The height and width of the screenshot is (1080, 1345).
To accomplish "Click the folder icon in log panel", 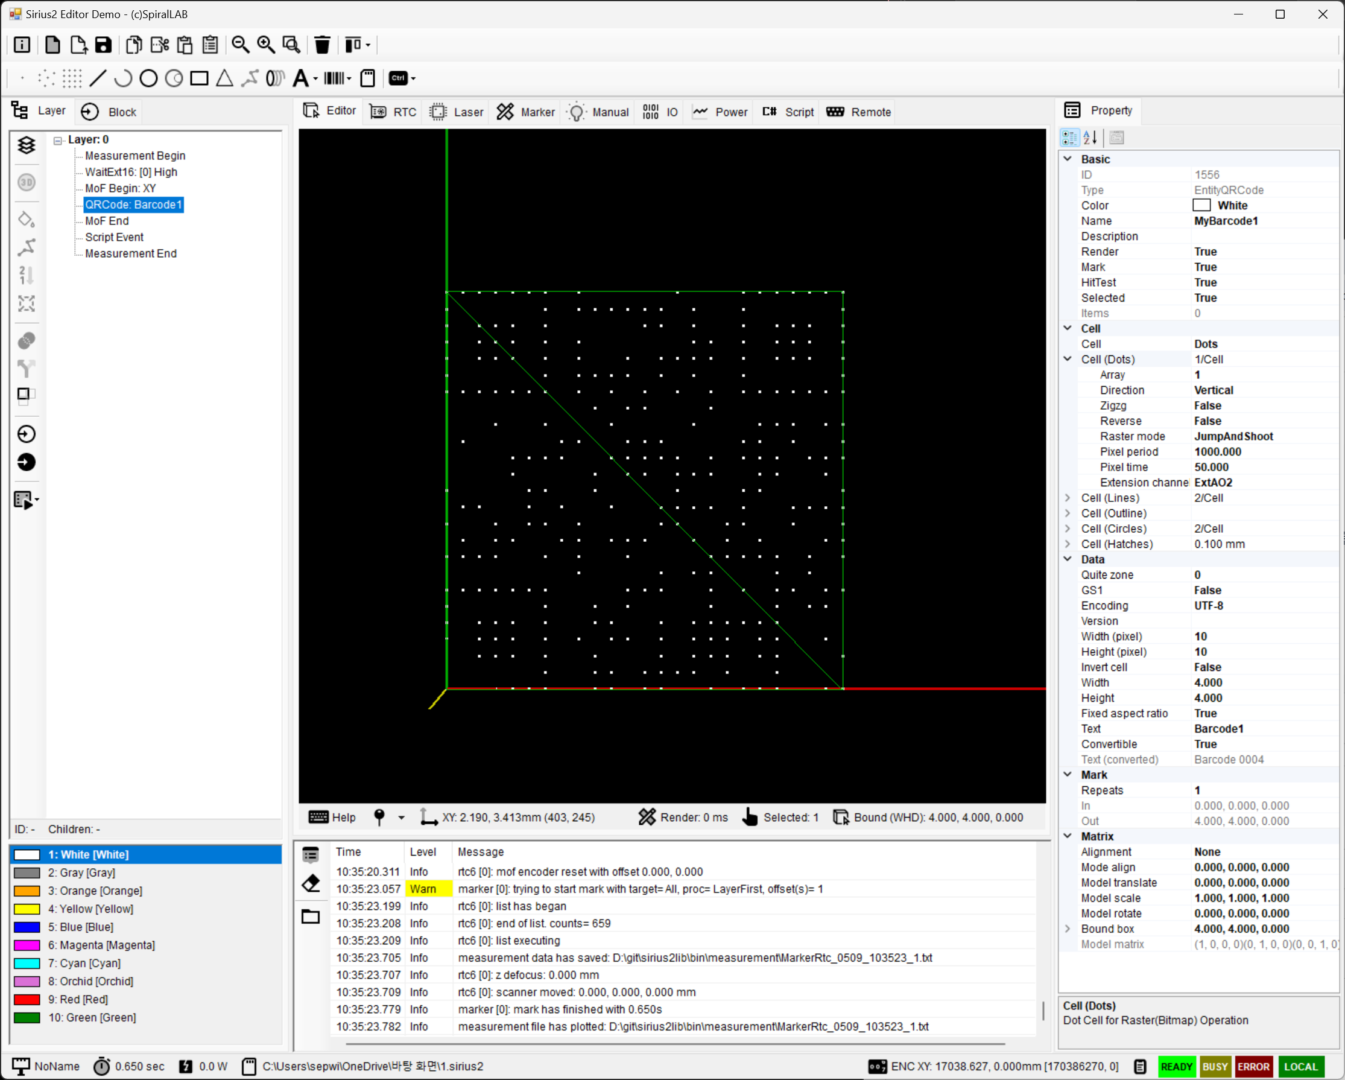I will pos(311,916).
